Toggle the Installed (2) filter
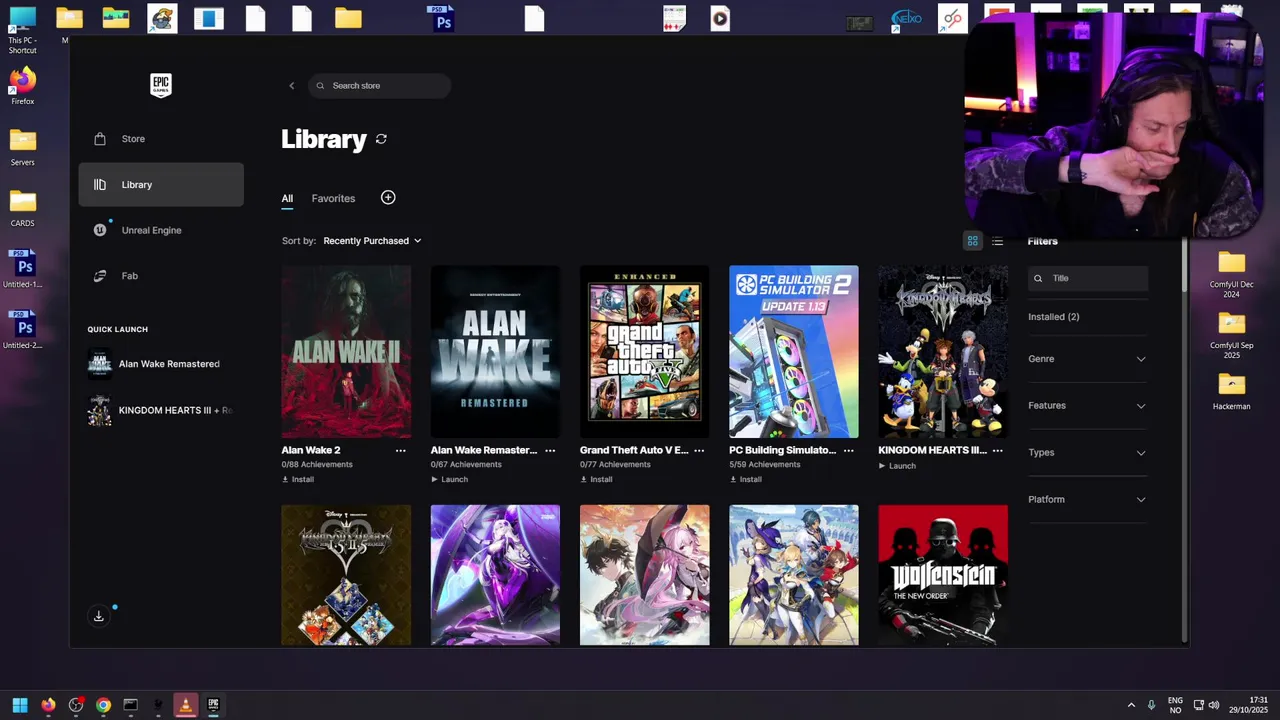The width and height of the screenshot is (1280, 720). (1053, 317)
